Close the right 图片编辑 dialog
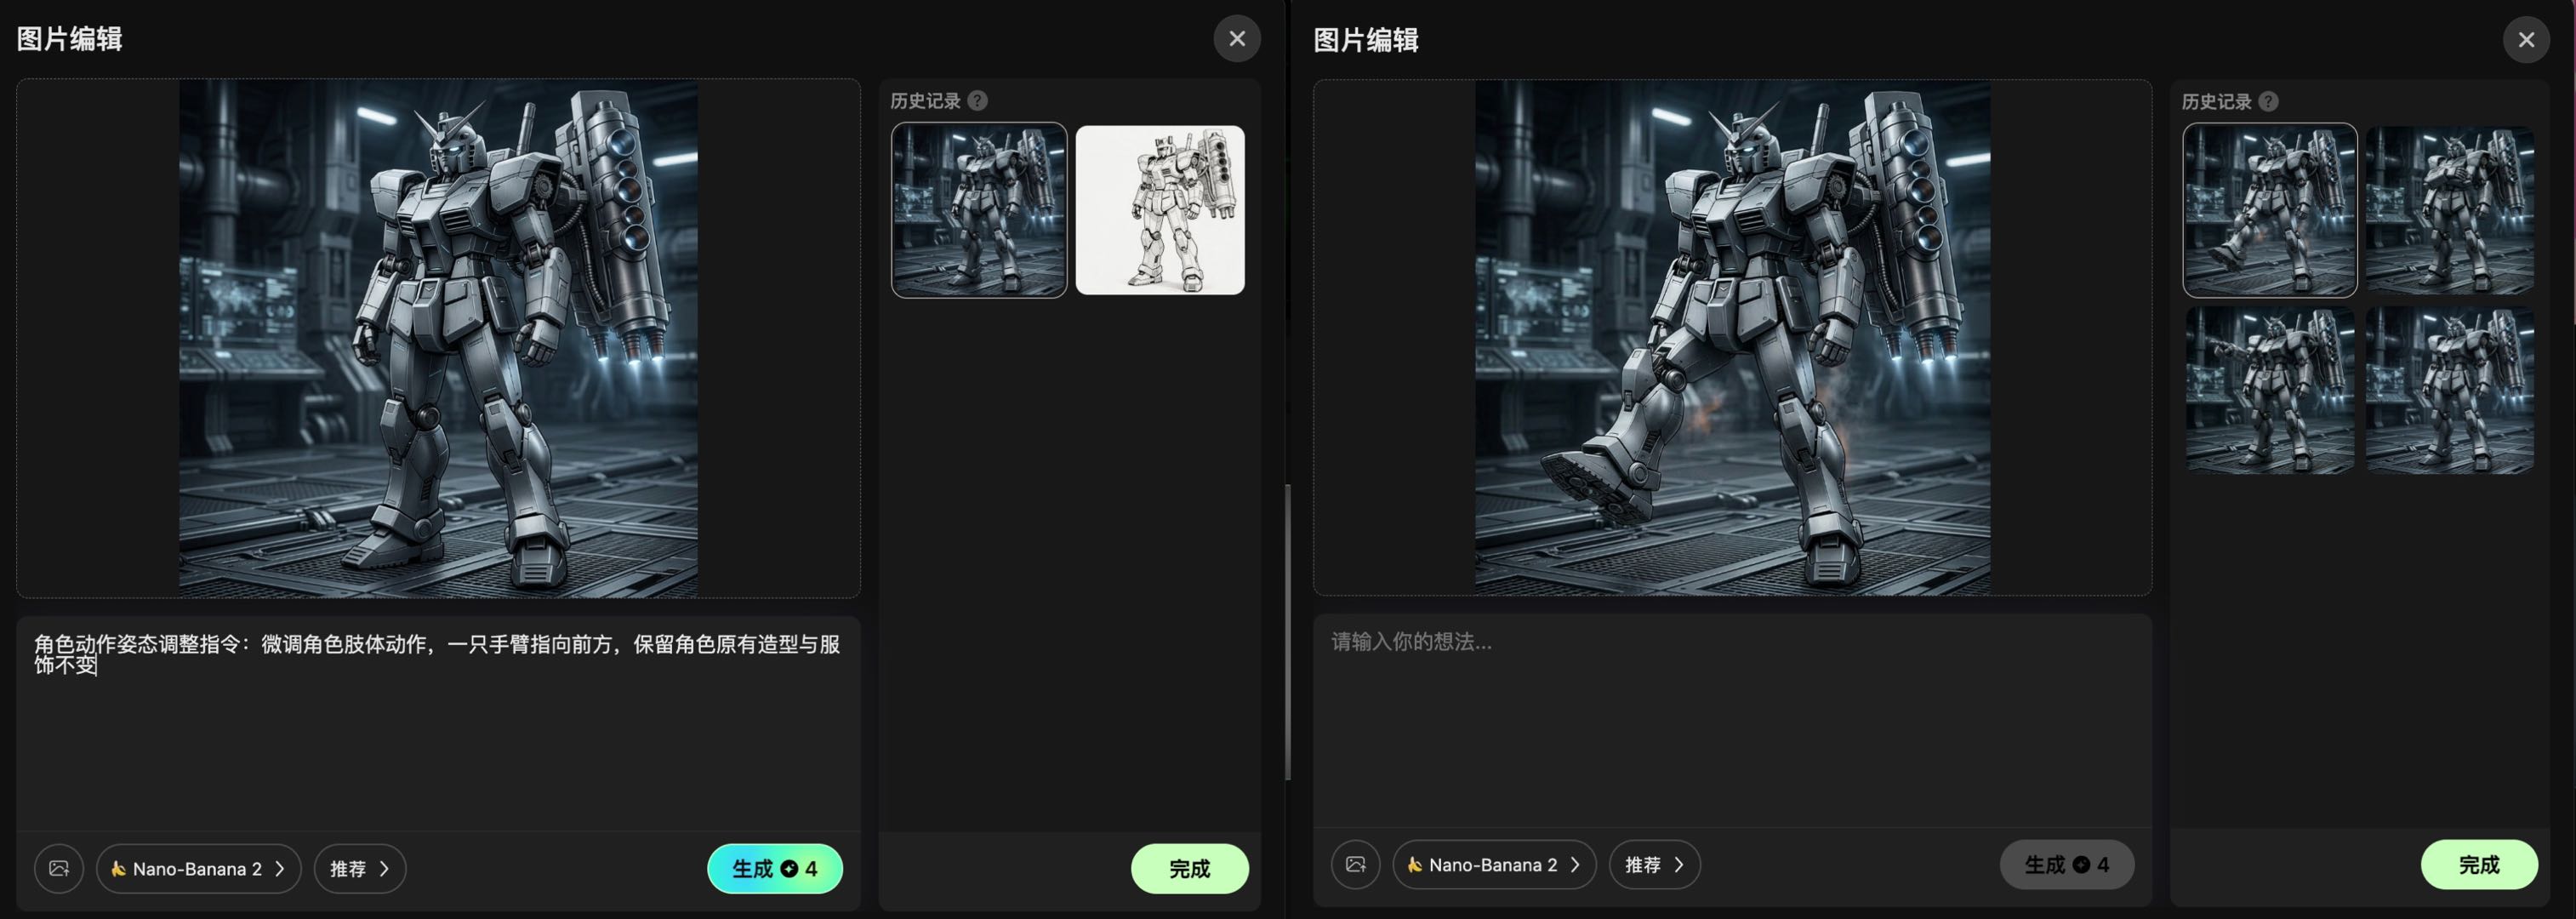This screenshot has height=919, width=2576. click(2526, 40)
